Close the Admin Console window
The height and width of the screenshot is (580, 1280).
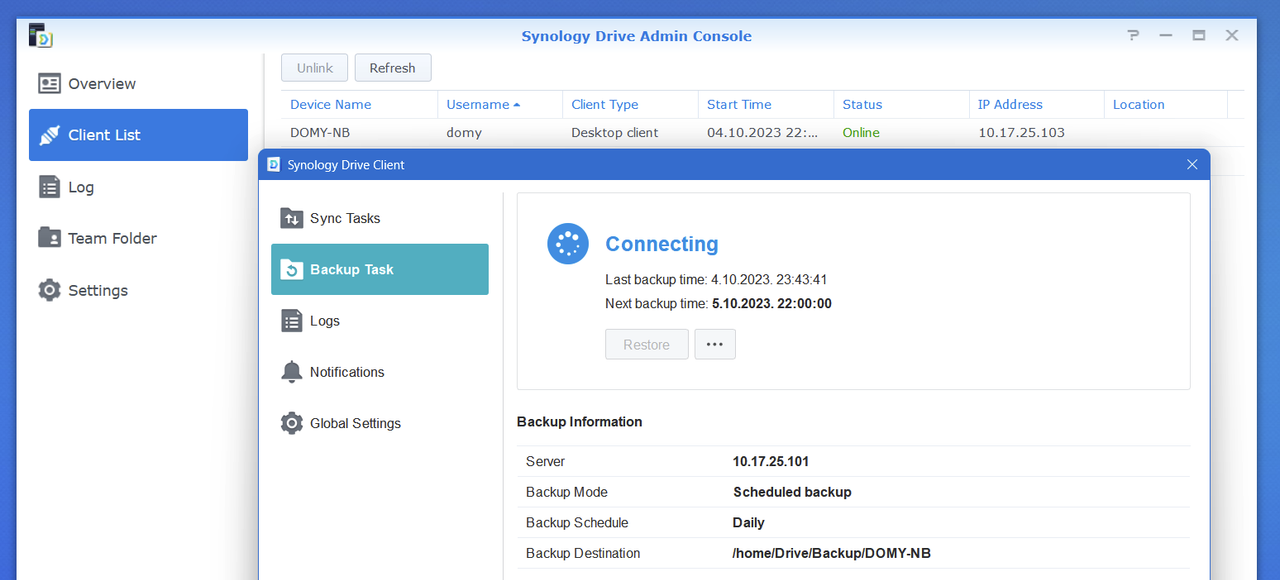(x=1232, y=35)
